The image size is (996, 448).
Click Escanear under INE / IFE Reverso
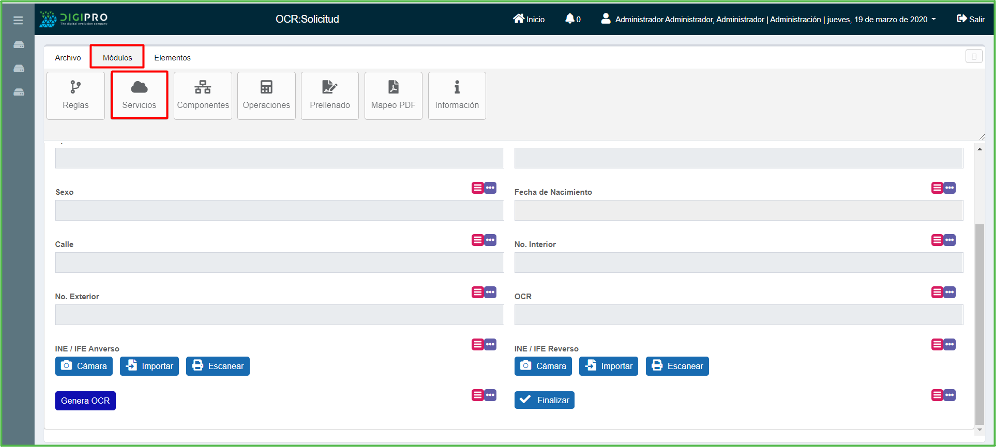[677, 366]
